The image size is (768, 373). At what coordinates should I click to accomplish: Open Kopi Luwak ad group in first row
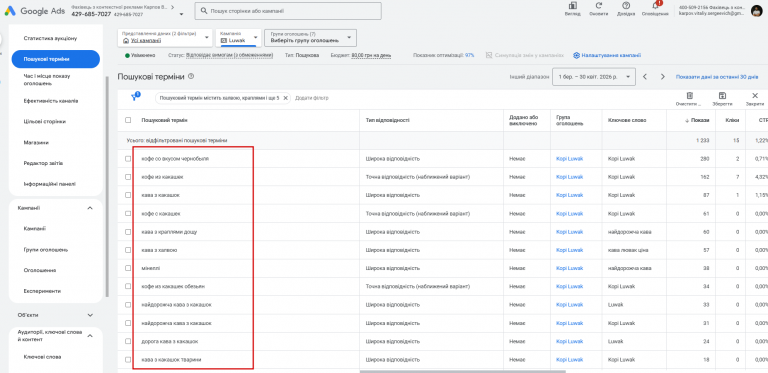pos(570,159)
